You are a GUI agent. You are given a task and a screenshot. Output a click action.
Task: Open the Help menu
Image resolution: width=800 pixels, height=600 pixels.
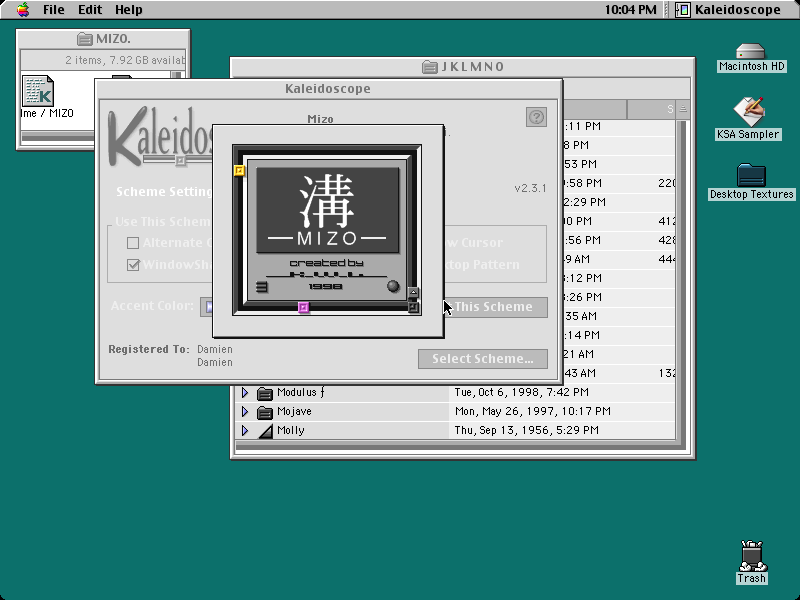129,10
